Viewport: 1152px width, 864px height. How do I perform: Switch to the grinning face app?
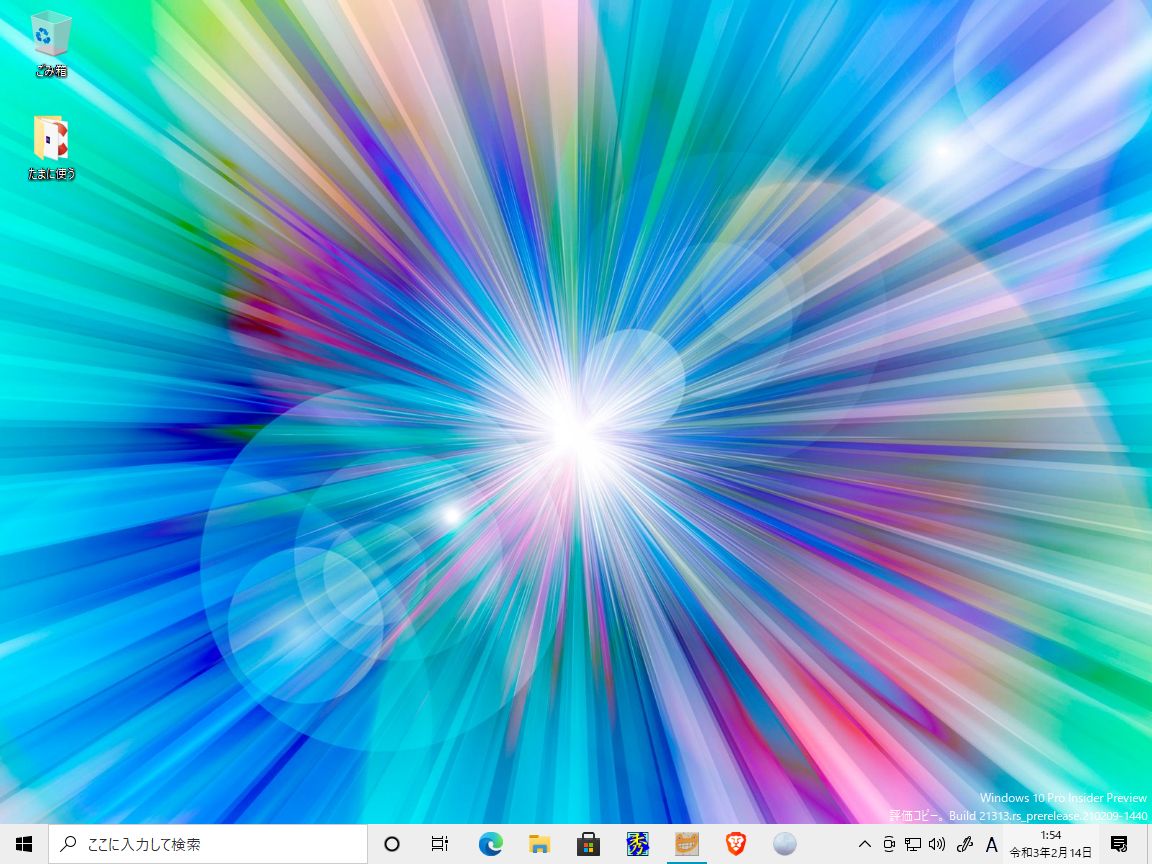686,844
